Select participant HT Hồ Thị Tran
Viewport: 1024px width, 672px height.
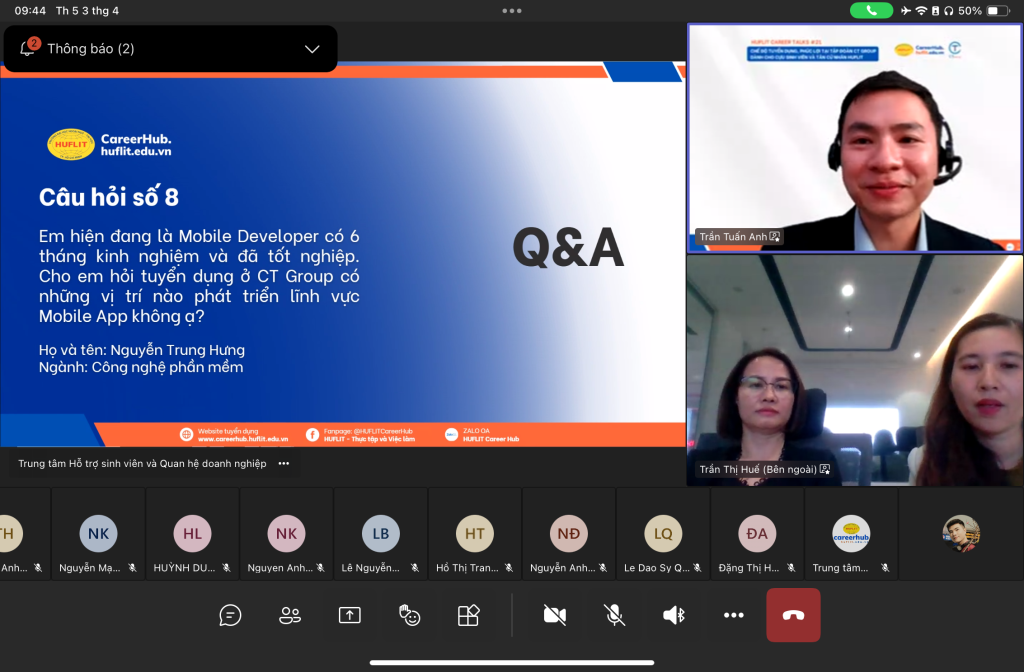coord(475,545)
